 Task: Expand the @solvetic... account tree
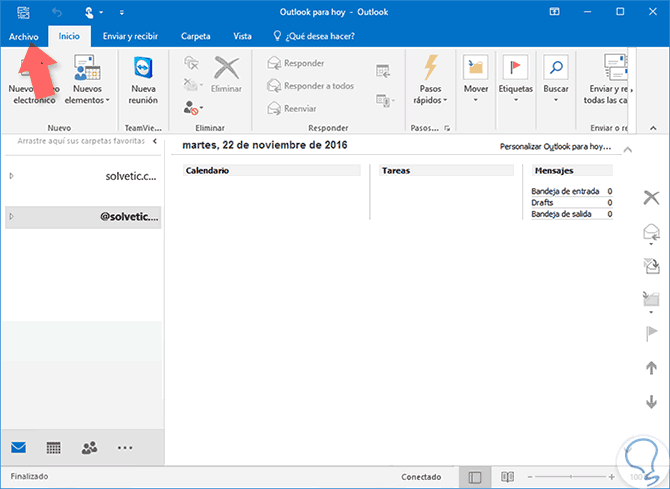(12, 216)
